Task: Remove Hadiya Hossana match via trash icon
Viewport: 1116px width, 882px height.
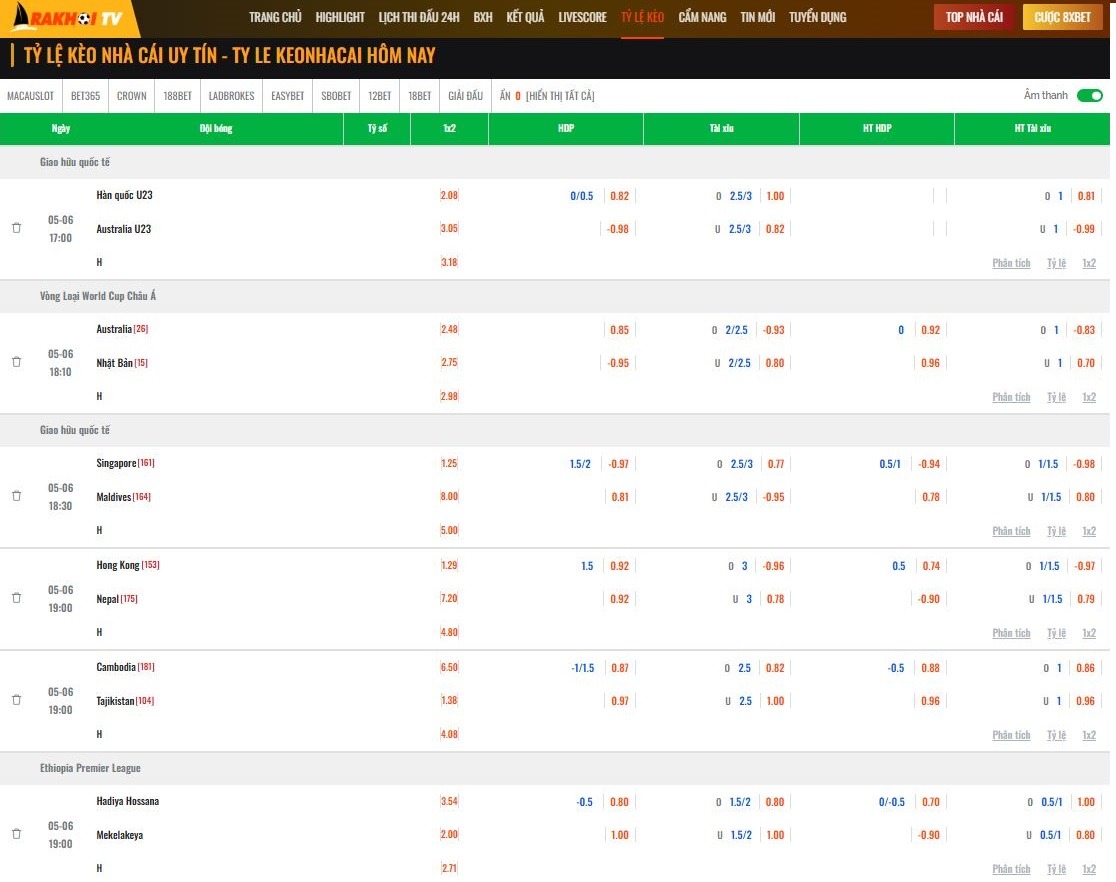Action: tap(16, 834)
